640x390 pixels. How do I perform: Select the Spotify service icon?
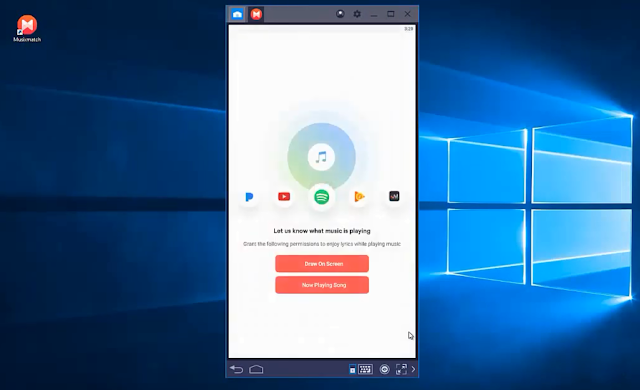click(x=322, y=197)
